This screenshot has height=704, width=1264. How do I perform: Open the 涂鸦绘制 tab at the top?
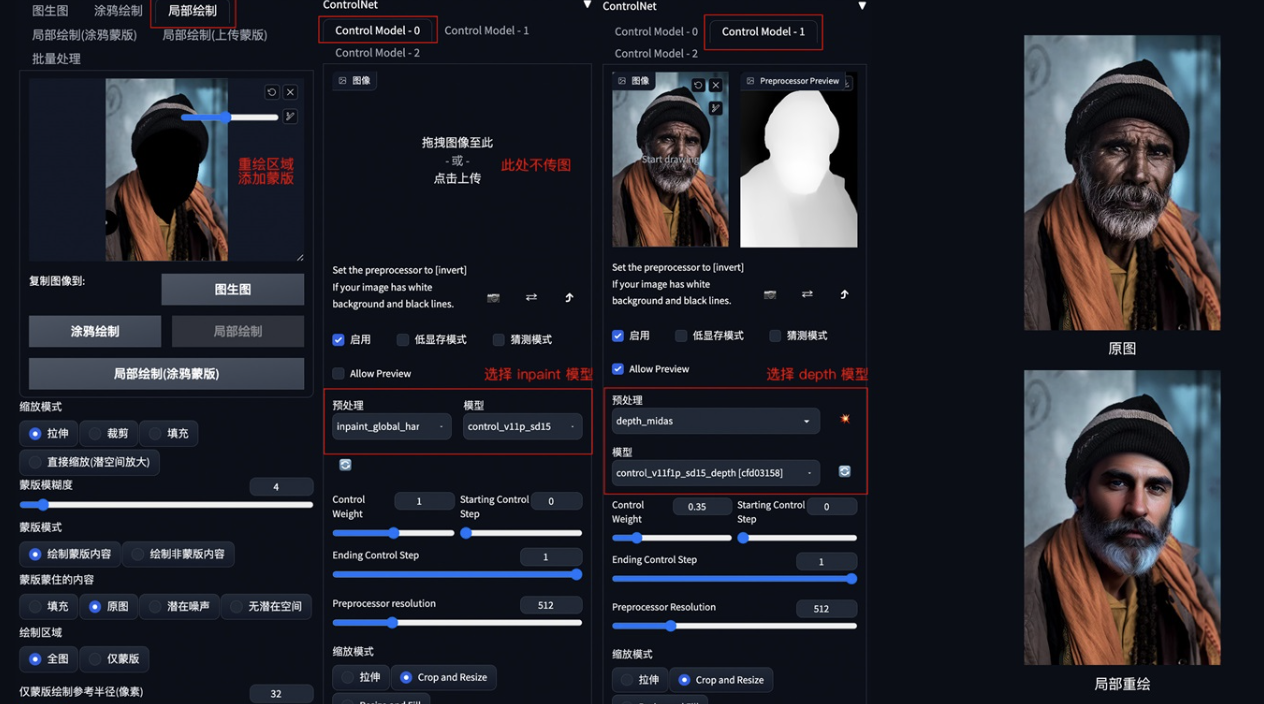pyautogui.click(x=118, y=11)
